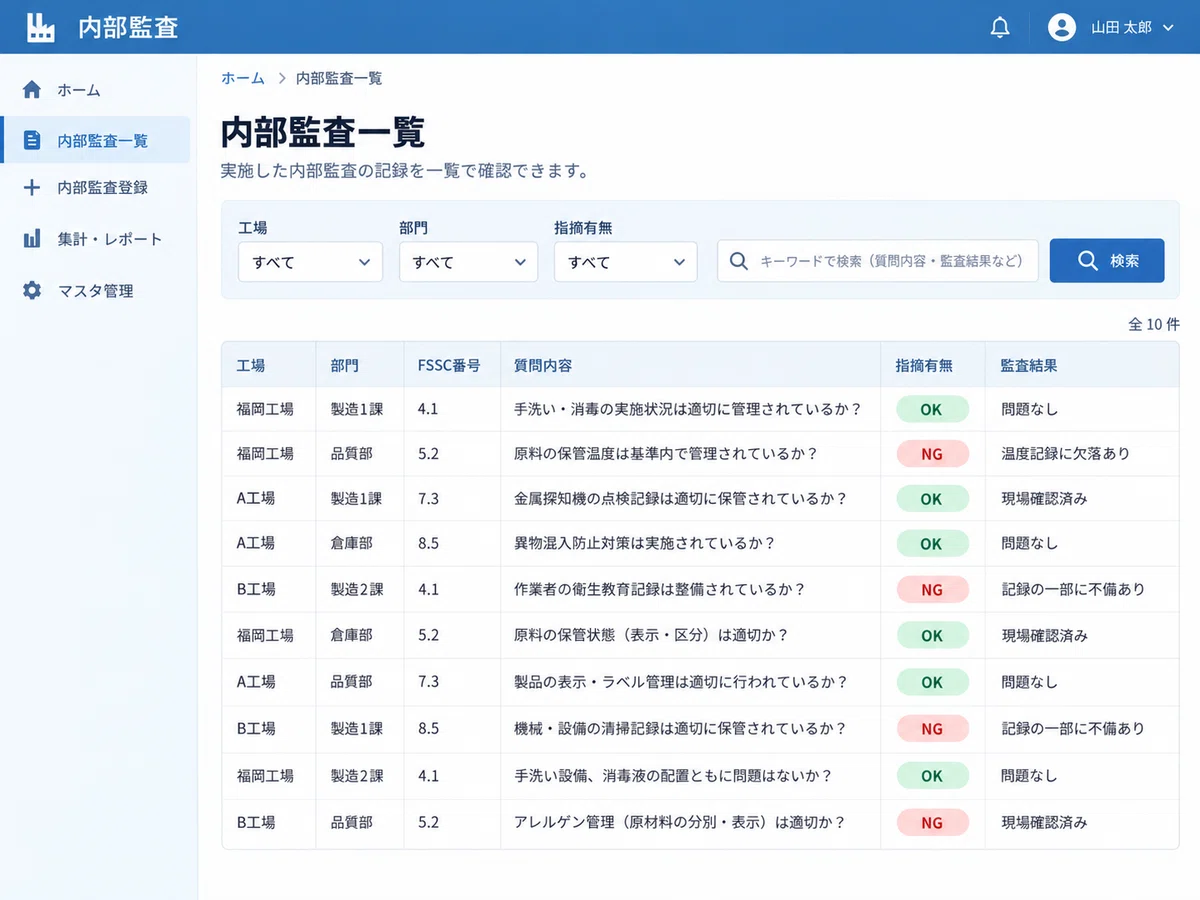Click NG badge for 機械・設備の清掃記録 row

pyautogui.click(x=932, y=728)
